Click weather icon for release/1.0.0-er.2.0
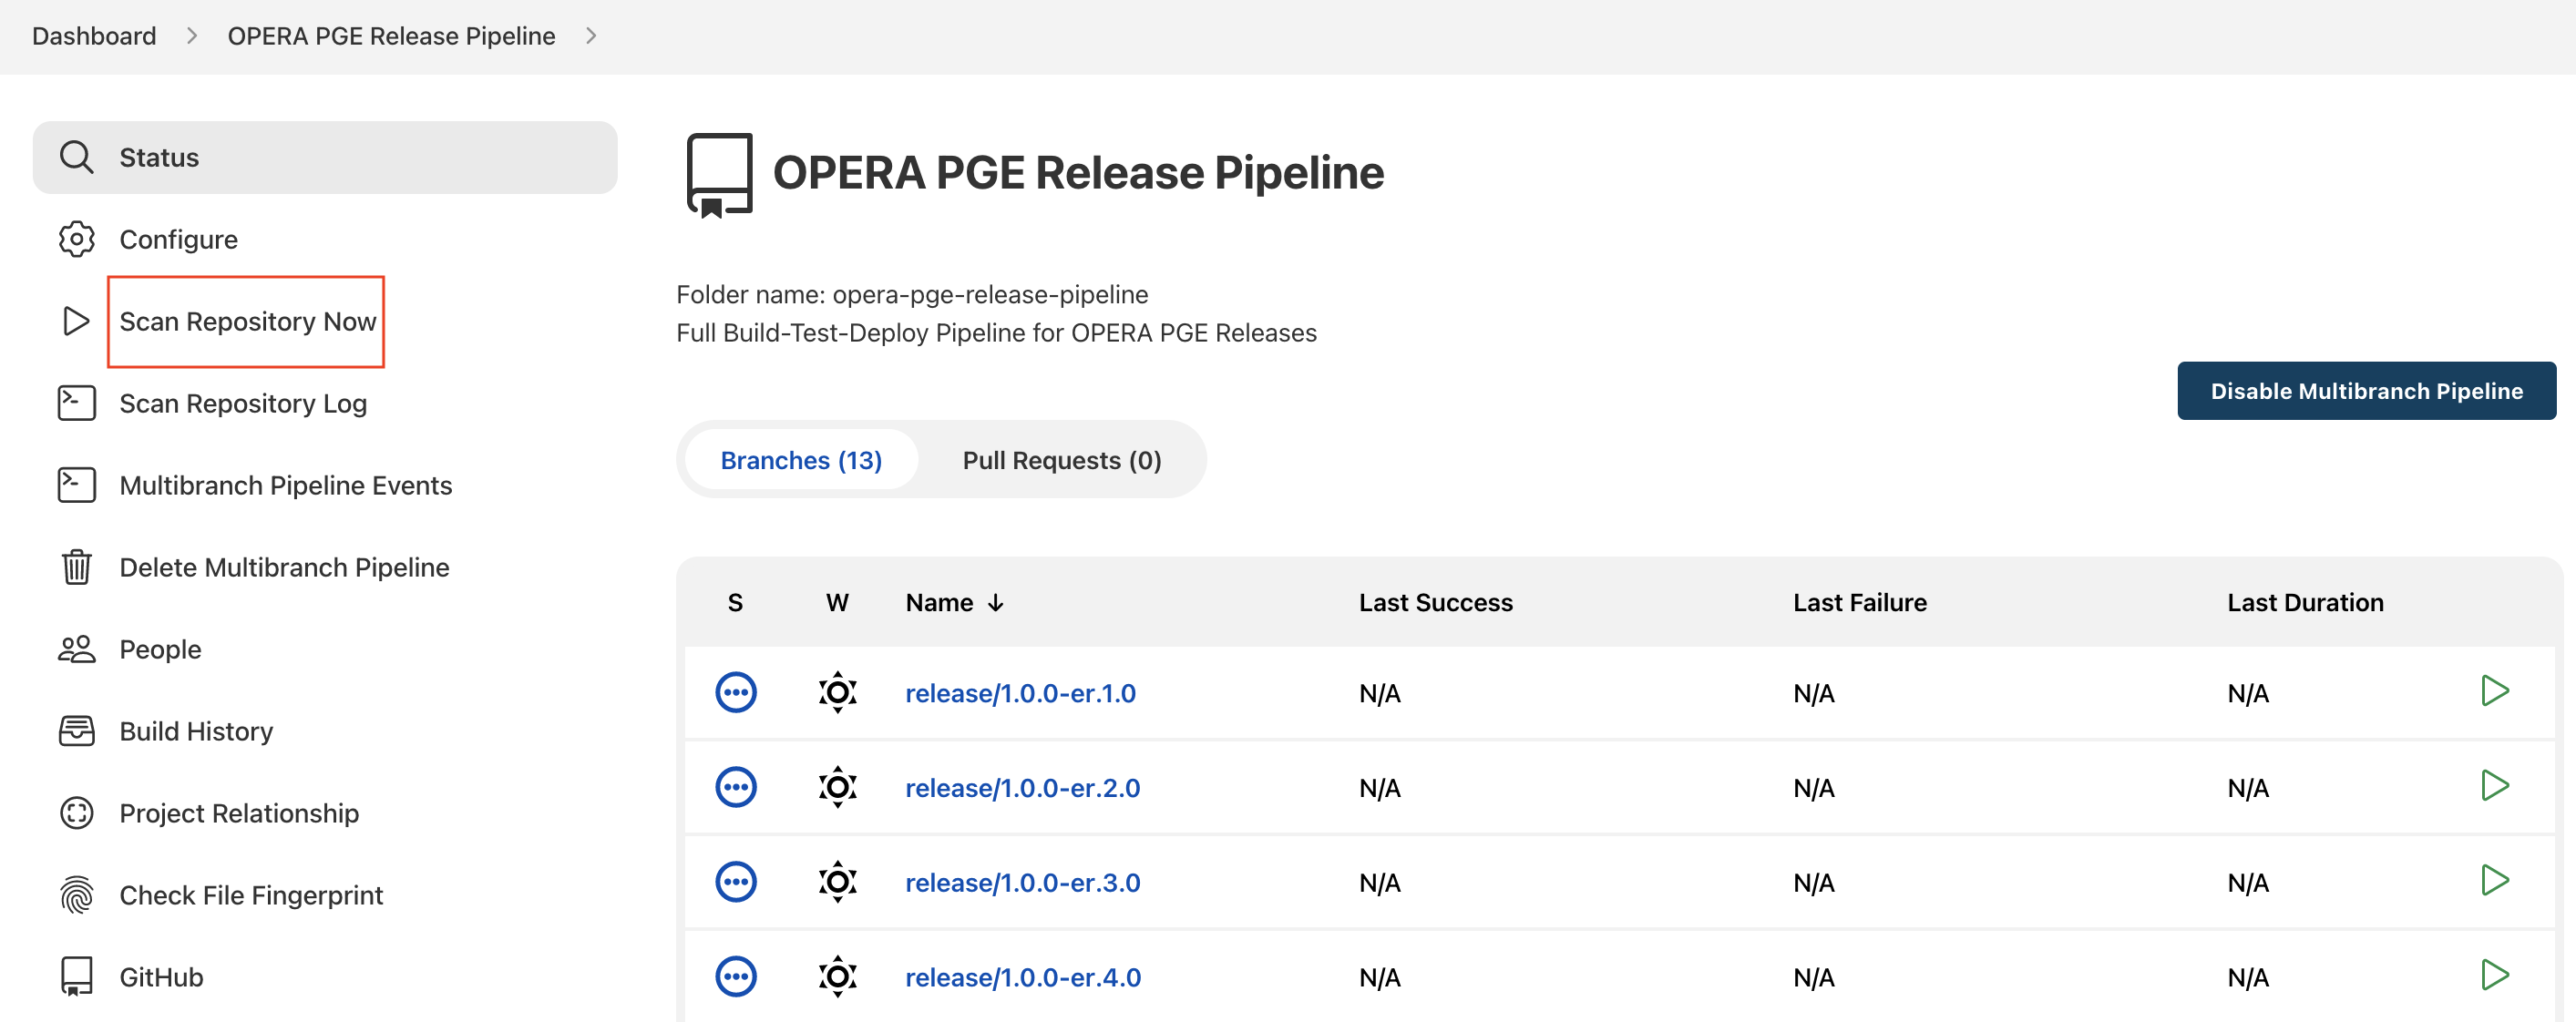 pyautogui.click(x=837, y=787)
